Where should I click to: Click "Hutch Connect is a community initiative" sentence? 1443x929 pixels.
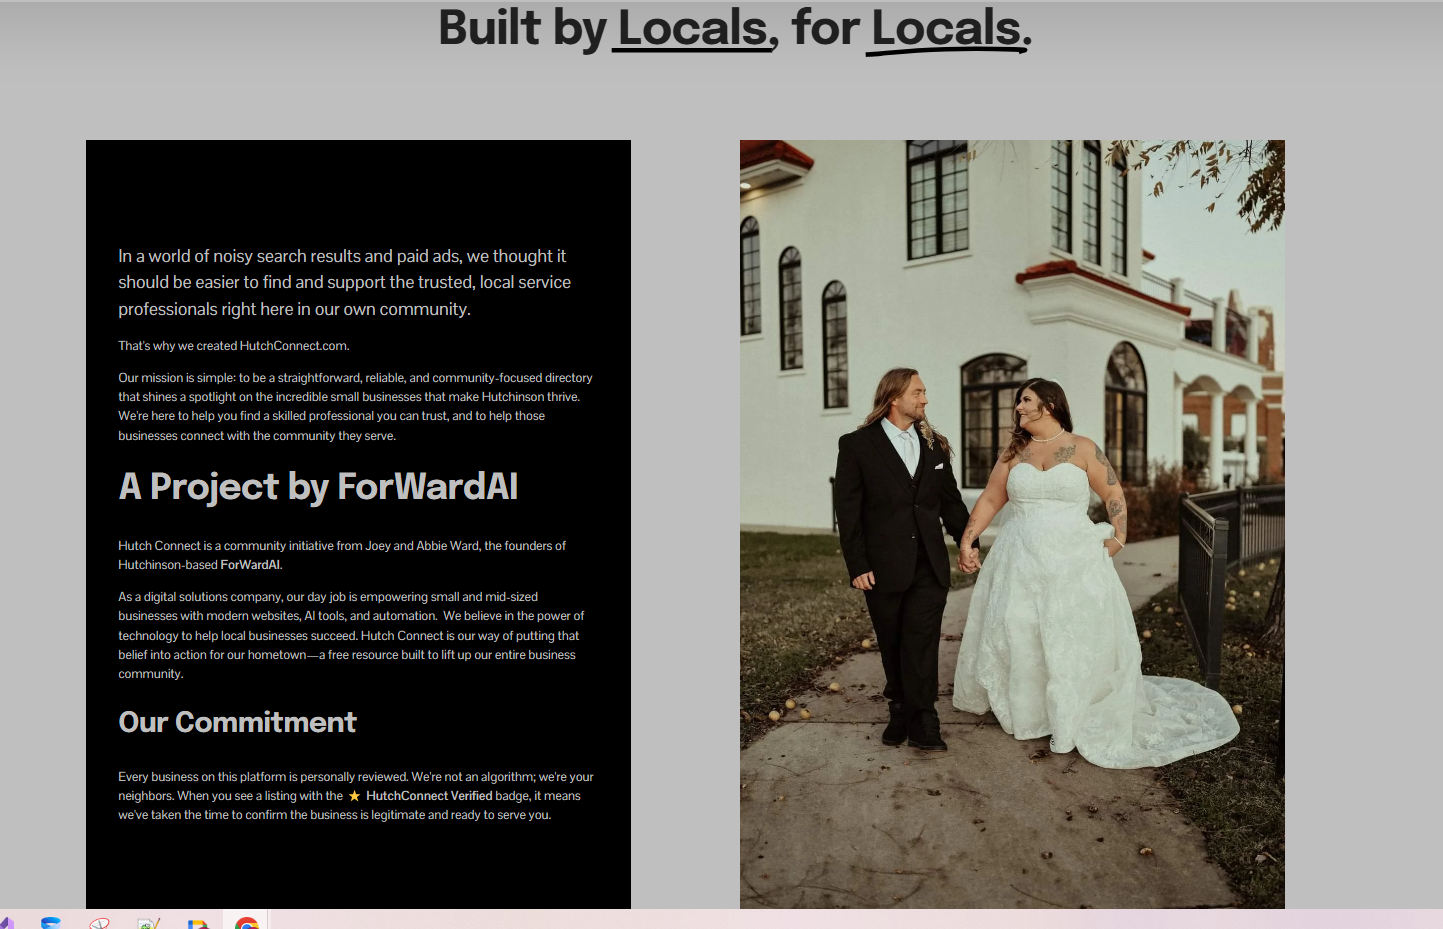tap(342, 555)
